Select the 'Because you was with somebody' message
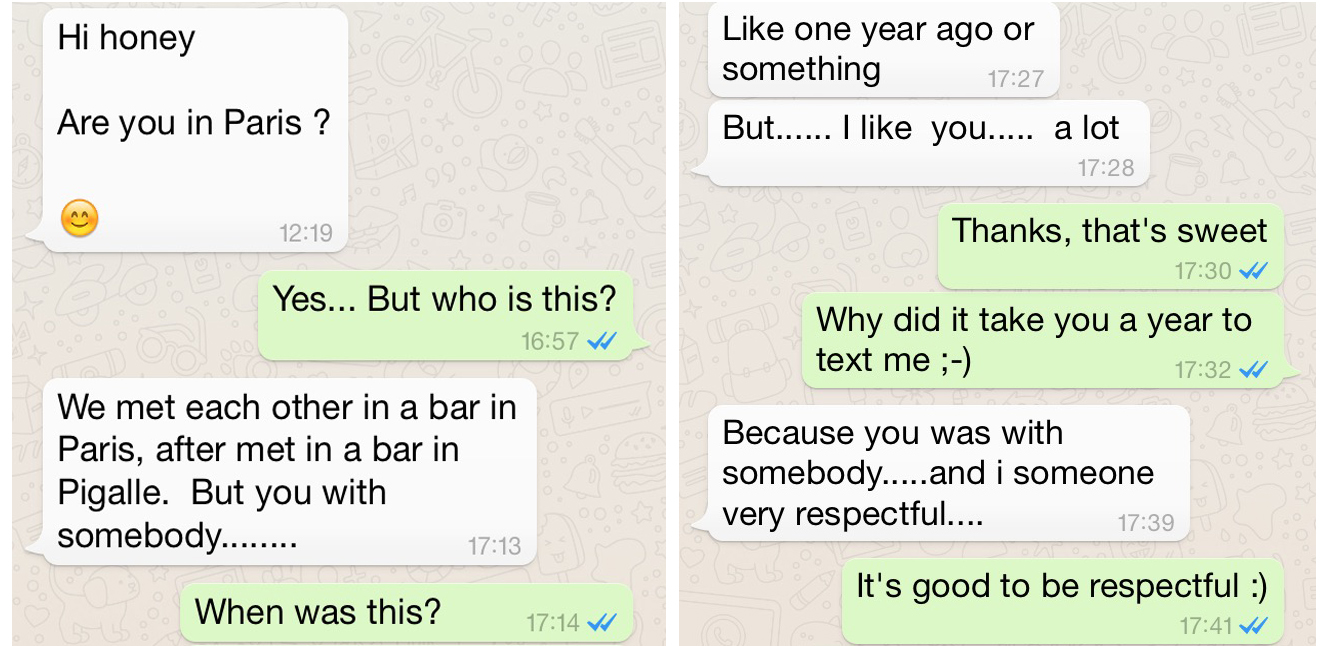This screenshot has height=646, width=1330. 946,473
